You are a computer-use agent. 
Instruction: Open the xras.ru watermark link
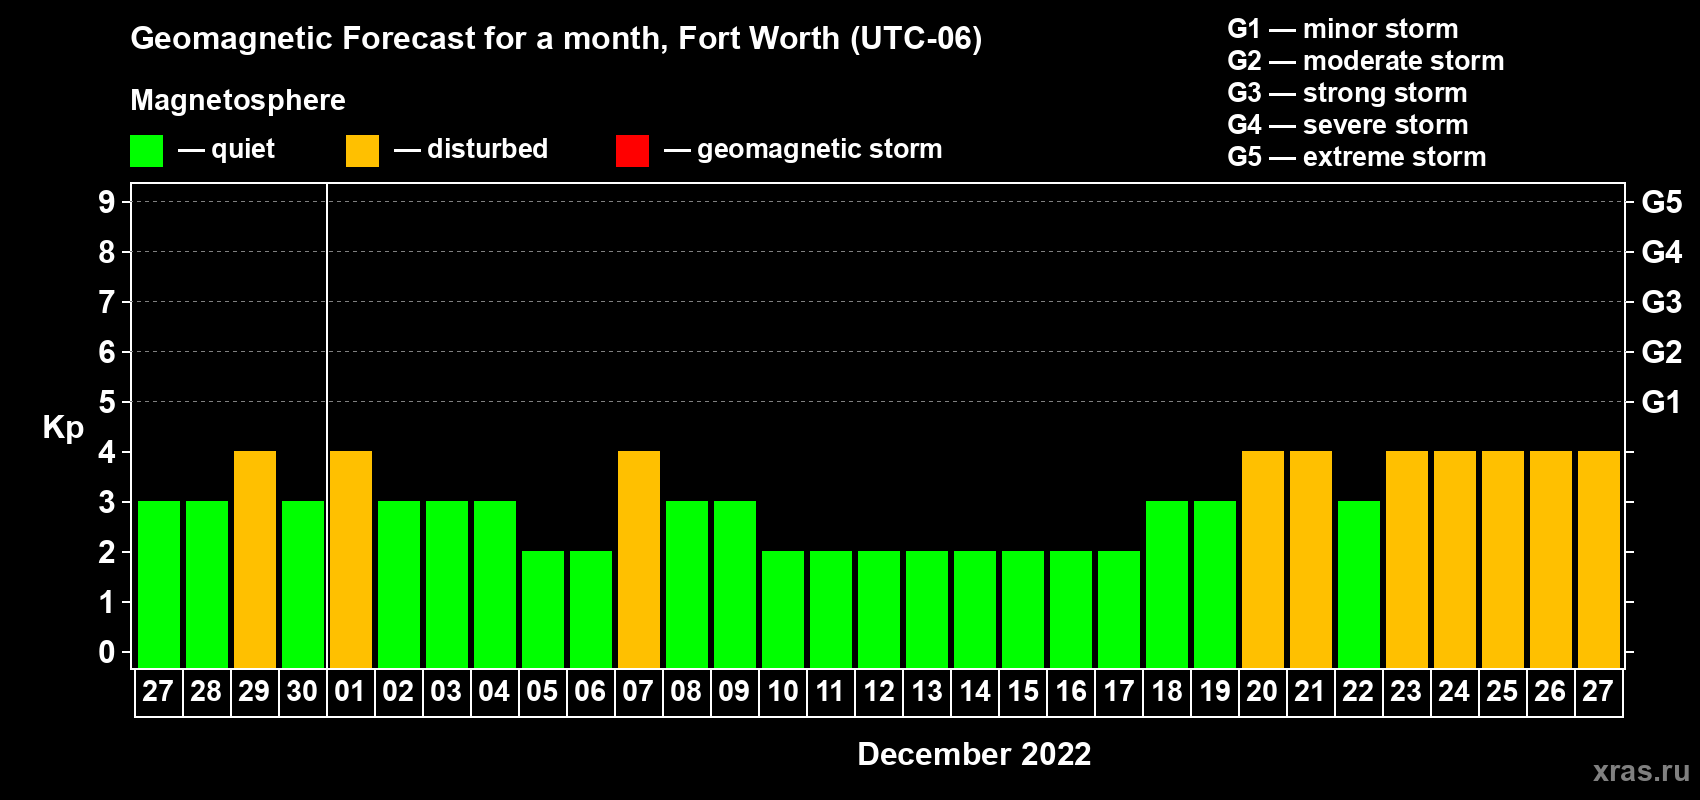pos(1640,771)
